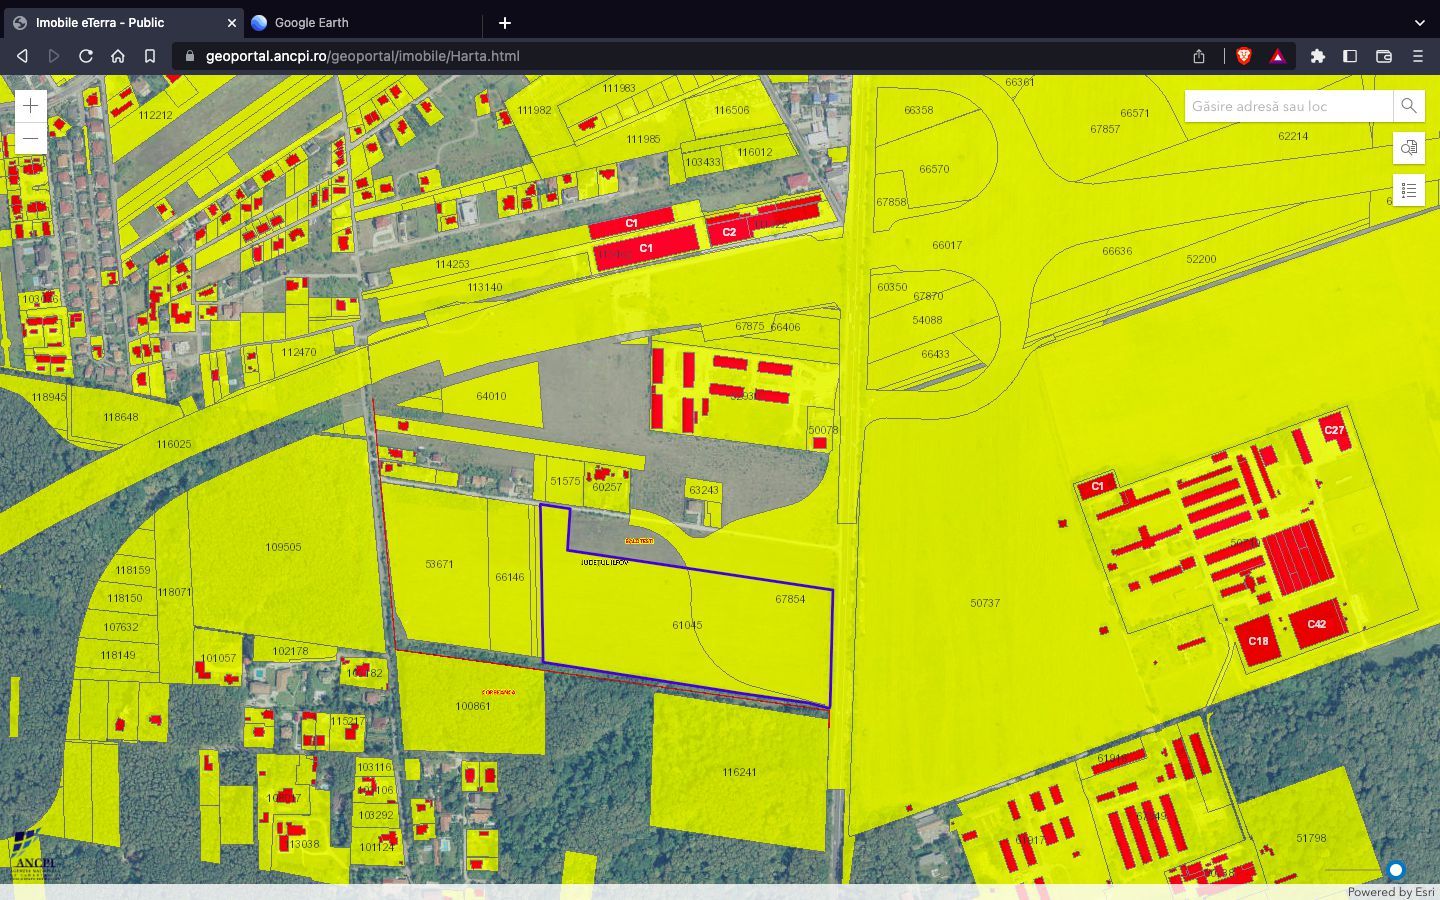
Task: Open a new tab with plus button
Action: click(505, 22)
